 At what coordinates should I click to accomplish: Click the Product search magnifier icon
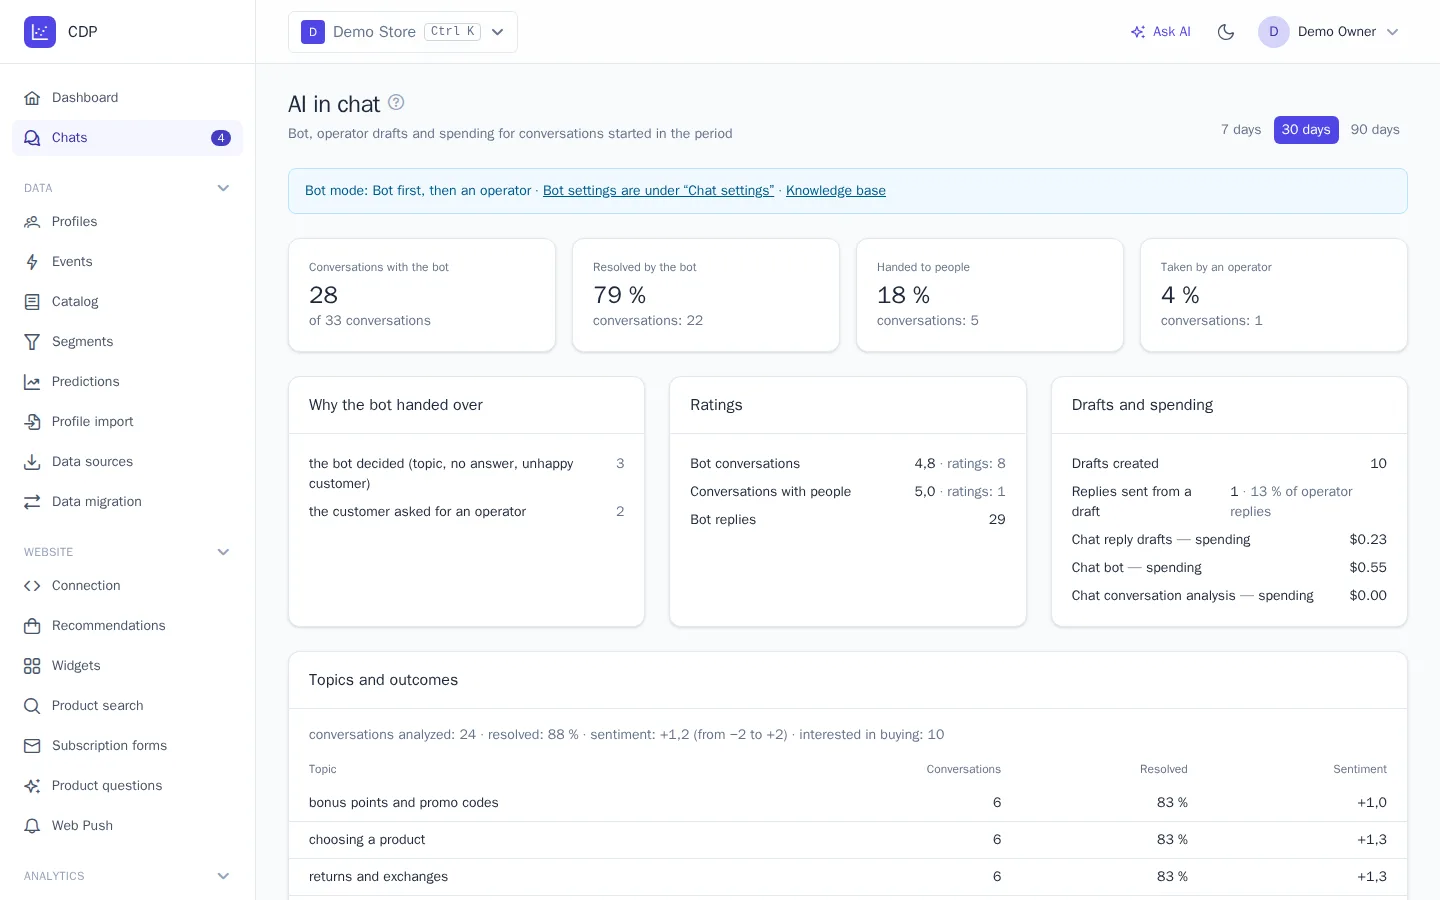coord(32,706)
